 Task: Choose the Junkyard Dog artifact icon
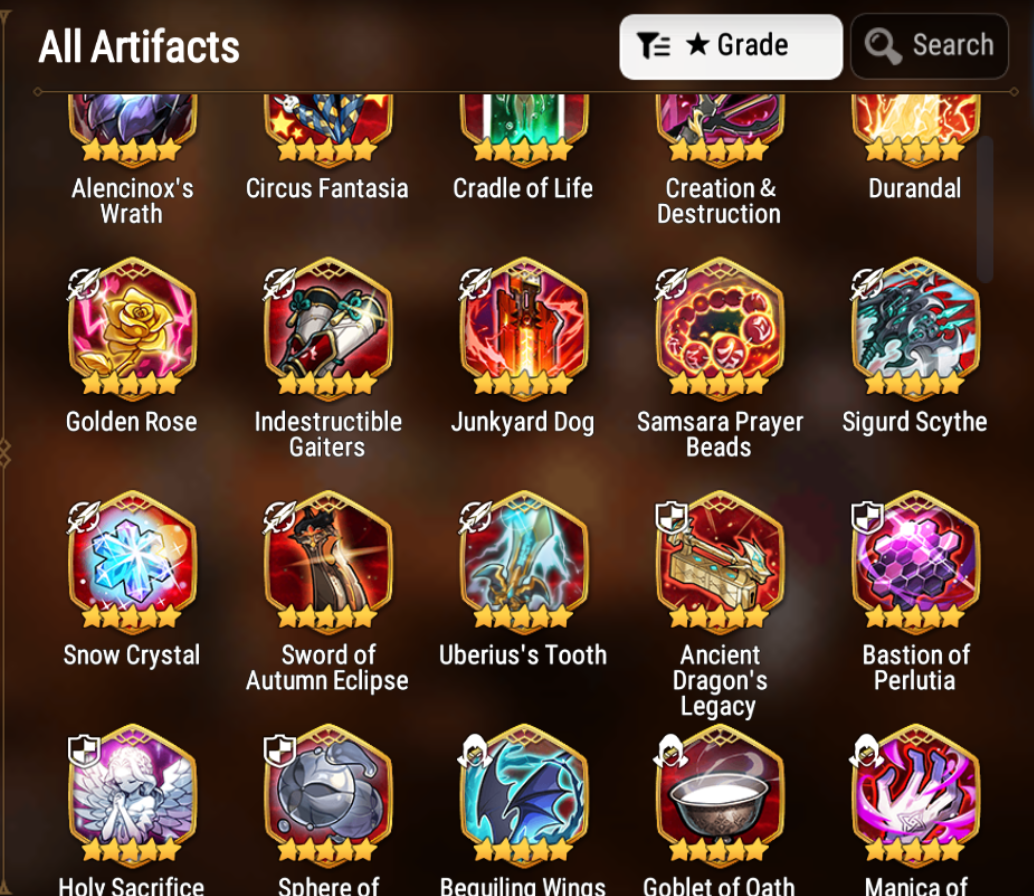523,328
